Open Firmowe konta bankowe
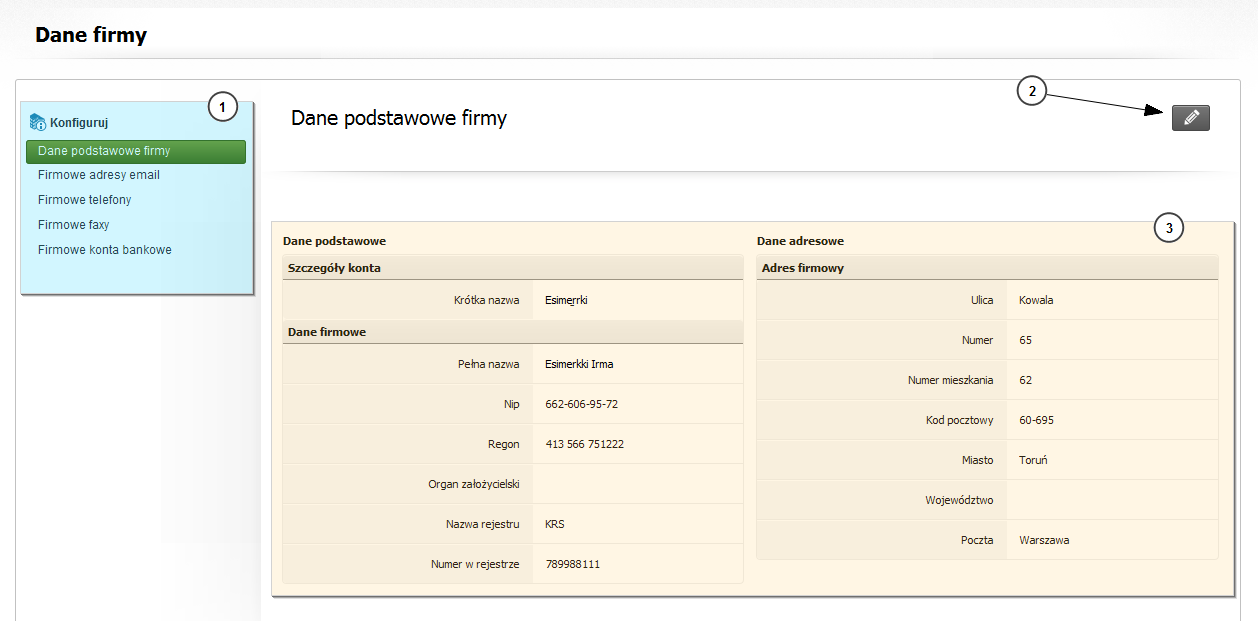Screen dimensions: 1258x621 [105, 250]
